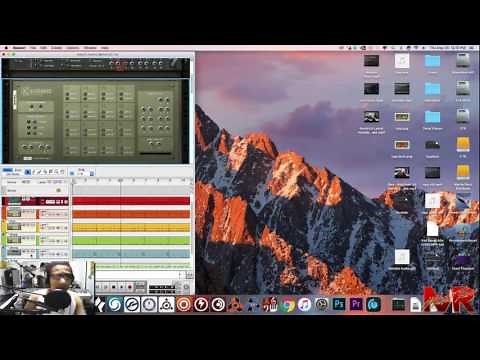Open iTunes from the dock
This screenshot has height=360, width=480.
[304, 304]
